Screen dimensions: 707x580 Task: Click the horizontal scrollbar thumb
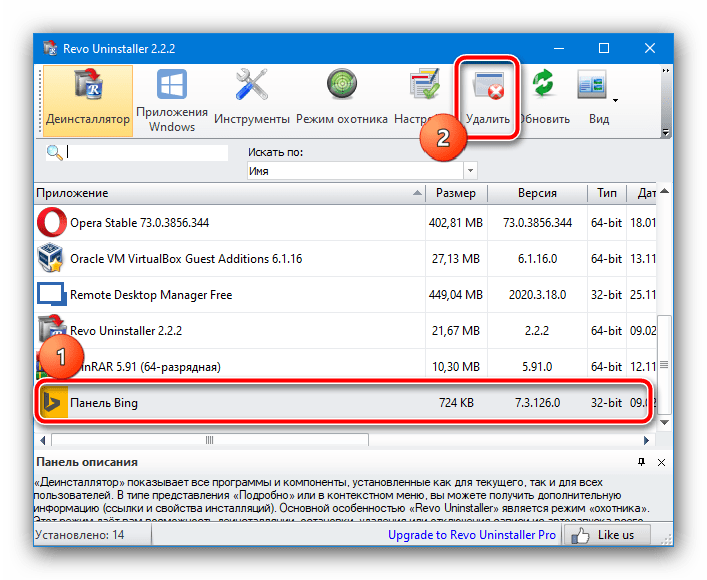point(210,440)
